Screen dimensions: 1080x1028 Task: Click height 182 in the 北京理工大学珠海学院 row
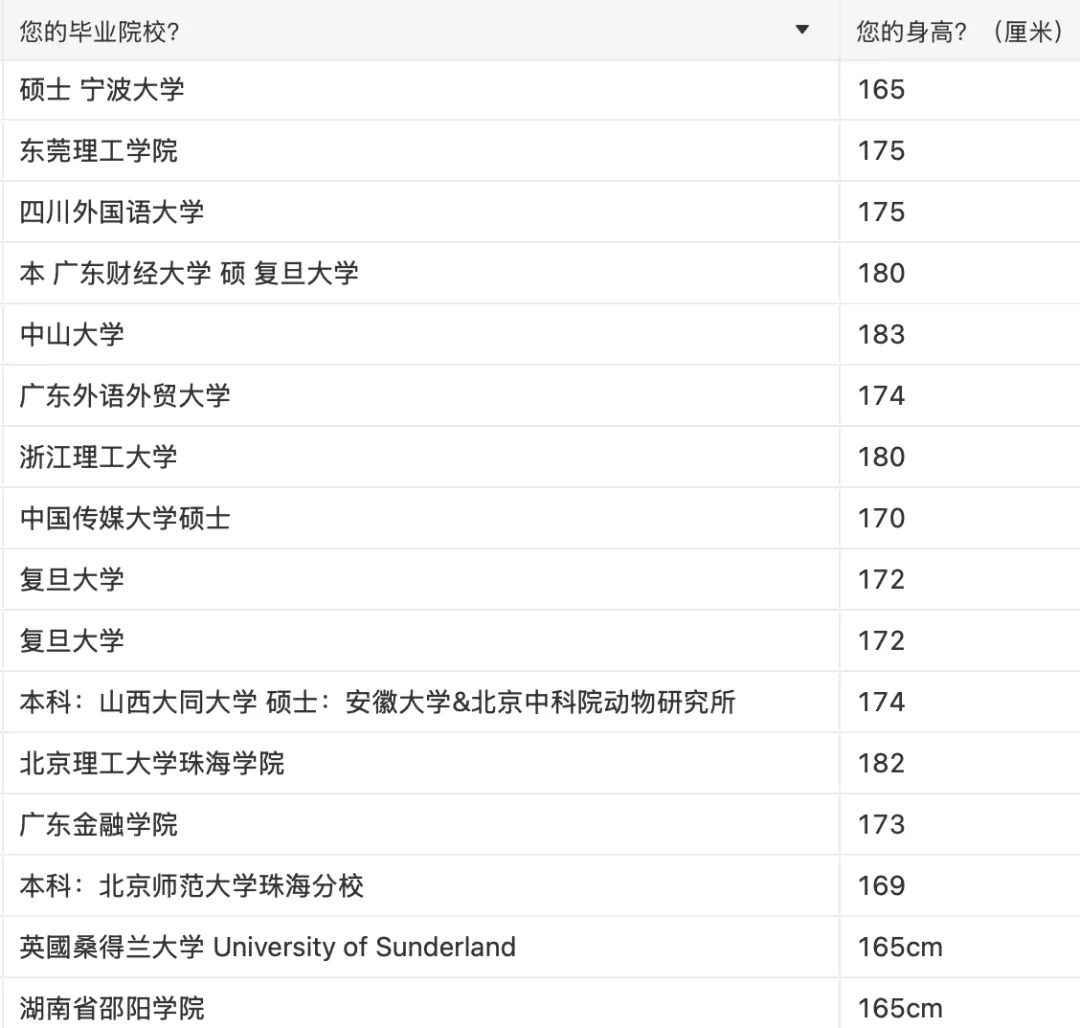click(x=960, y=764)
